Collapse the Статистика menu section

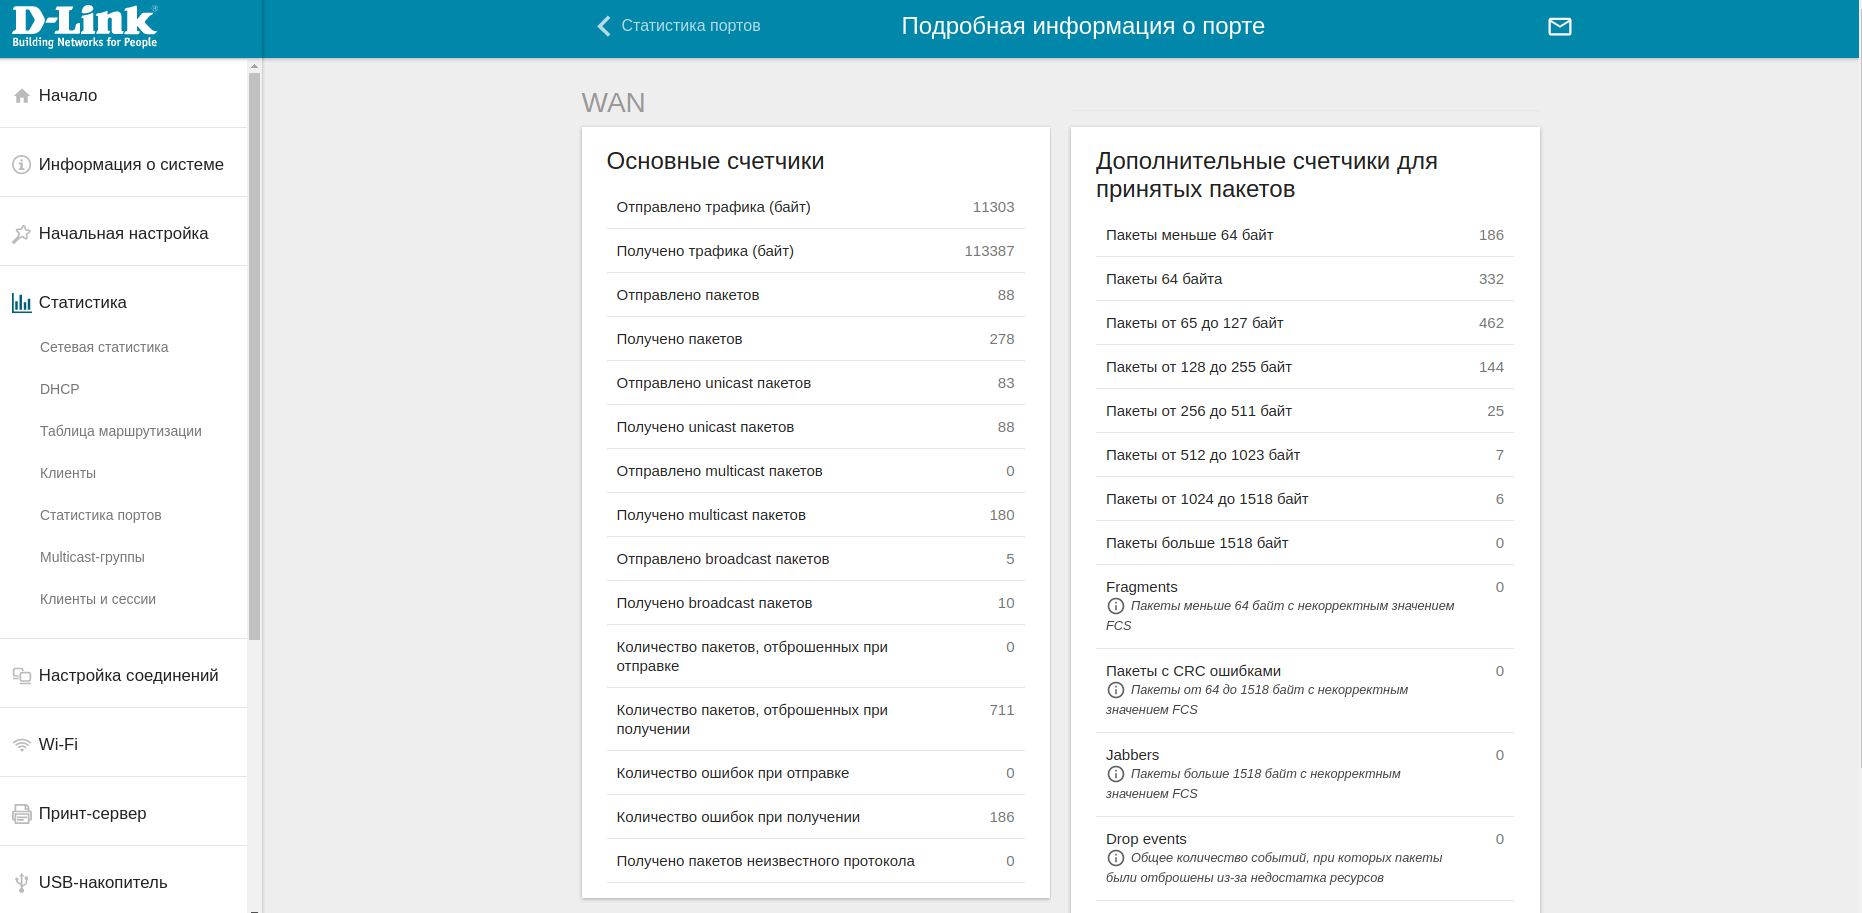click(x=83, y=303)
